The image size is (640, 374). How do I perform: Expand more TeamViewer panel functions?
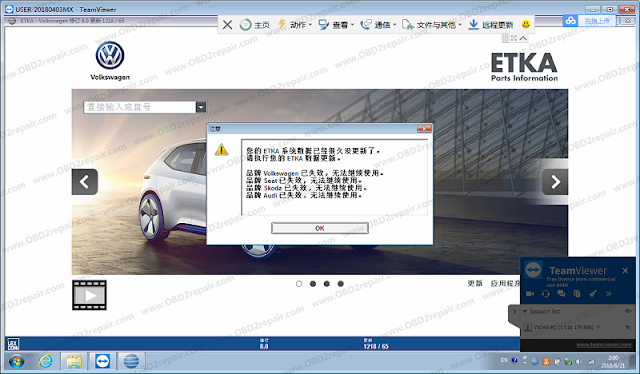click(x=609, y=294)
